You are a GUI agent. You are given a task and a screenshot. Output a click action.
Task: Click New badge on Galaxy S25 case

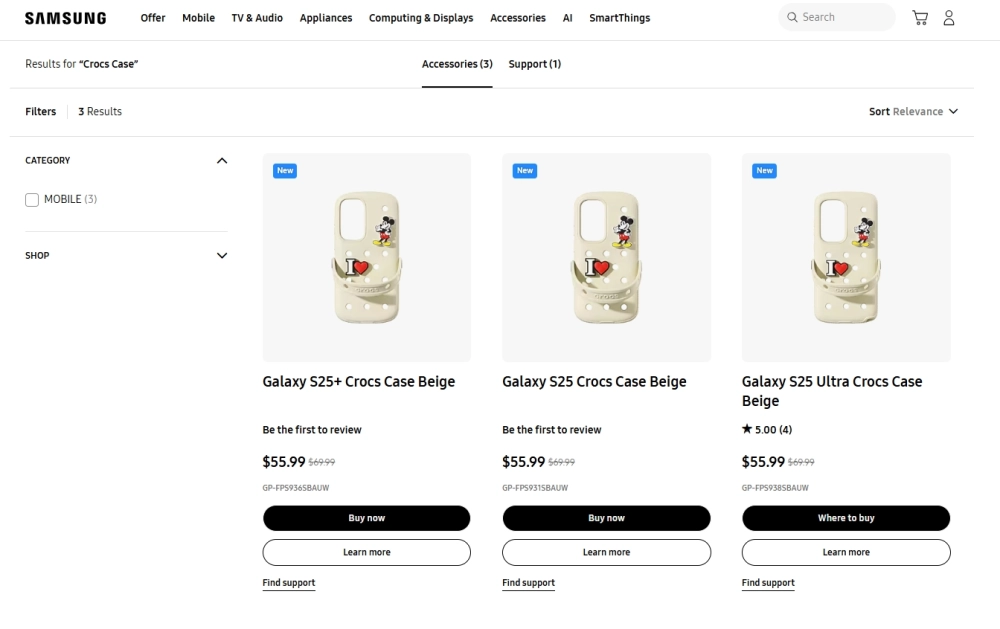(x=525, y=171)
